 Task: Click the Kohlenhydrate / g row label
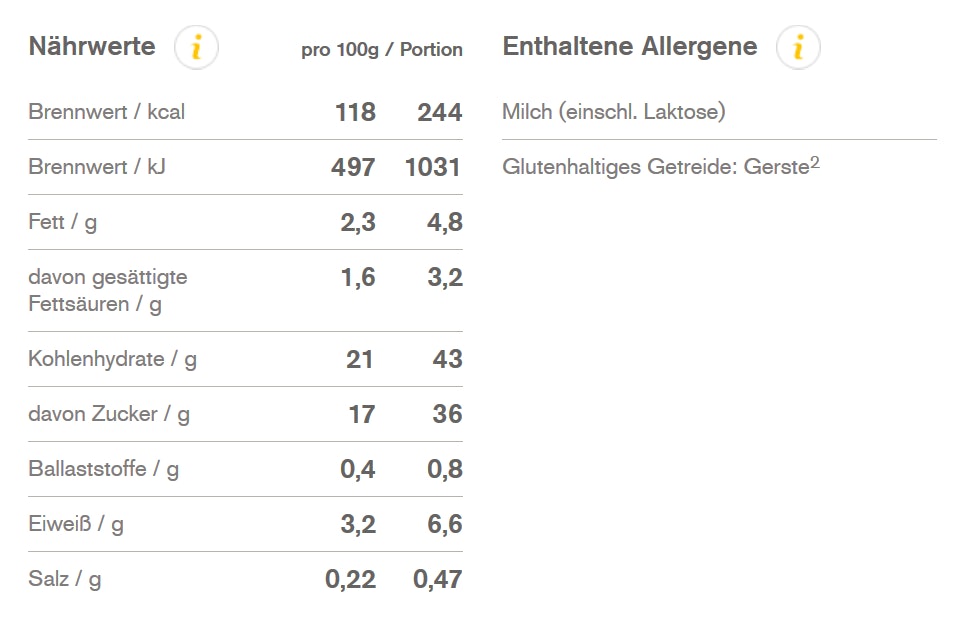point(113,359)
